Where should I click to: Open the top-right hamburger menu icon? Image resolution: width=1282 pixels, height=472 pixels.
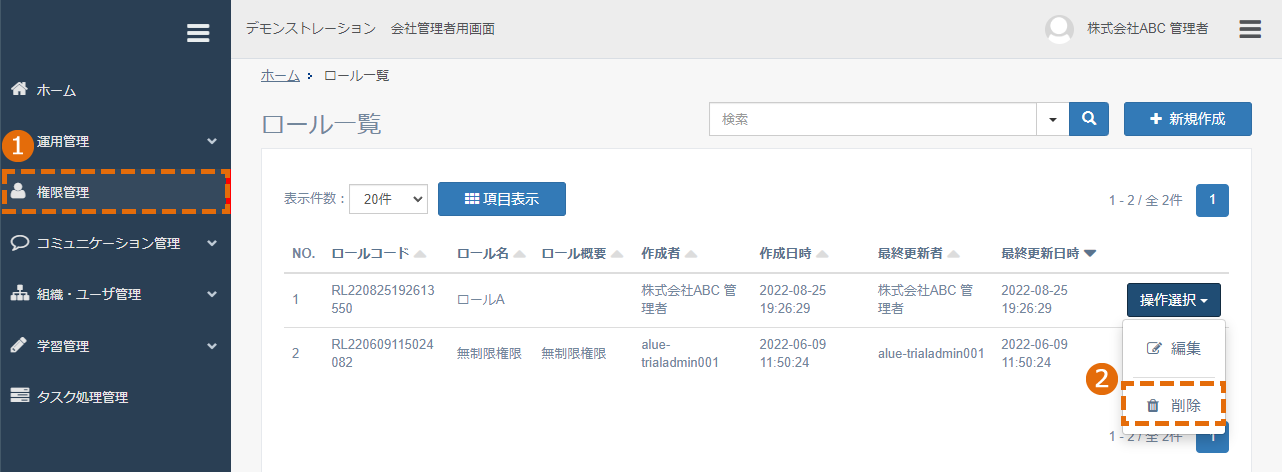point(1250,29)
